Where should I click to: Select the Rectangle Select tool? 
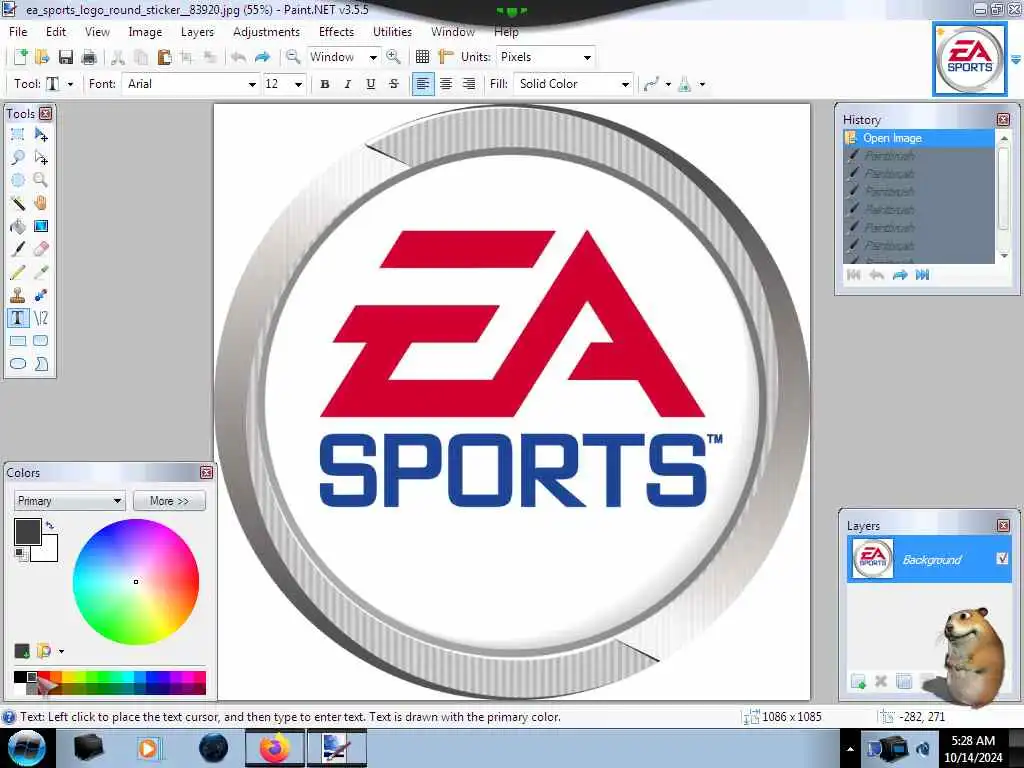coord(18,135)
